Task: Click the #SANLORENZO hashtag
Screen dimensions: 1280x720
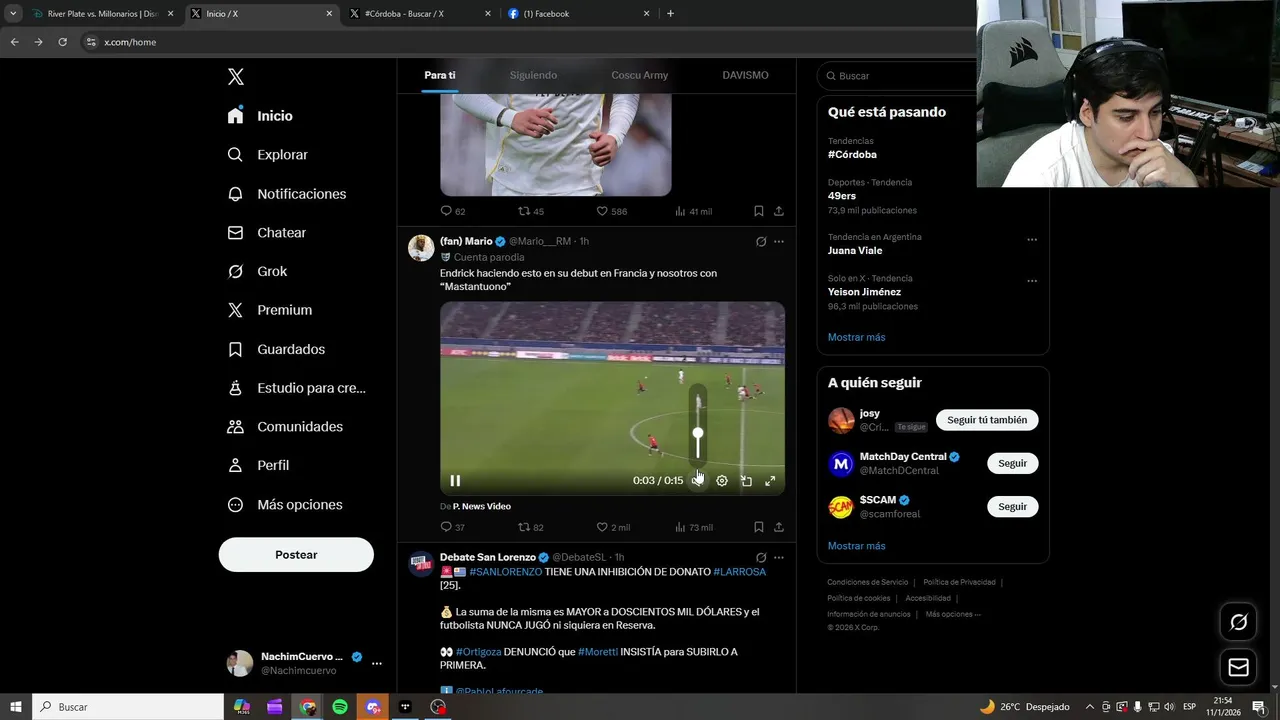Action: click(505, 572)
